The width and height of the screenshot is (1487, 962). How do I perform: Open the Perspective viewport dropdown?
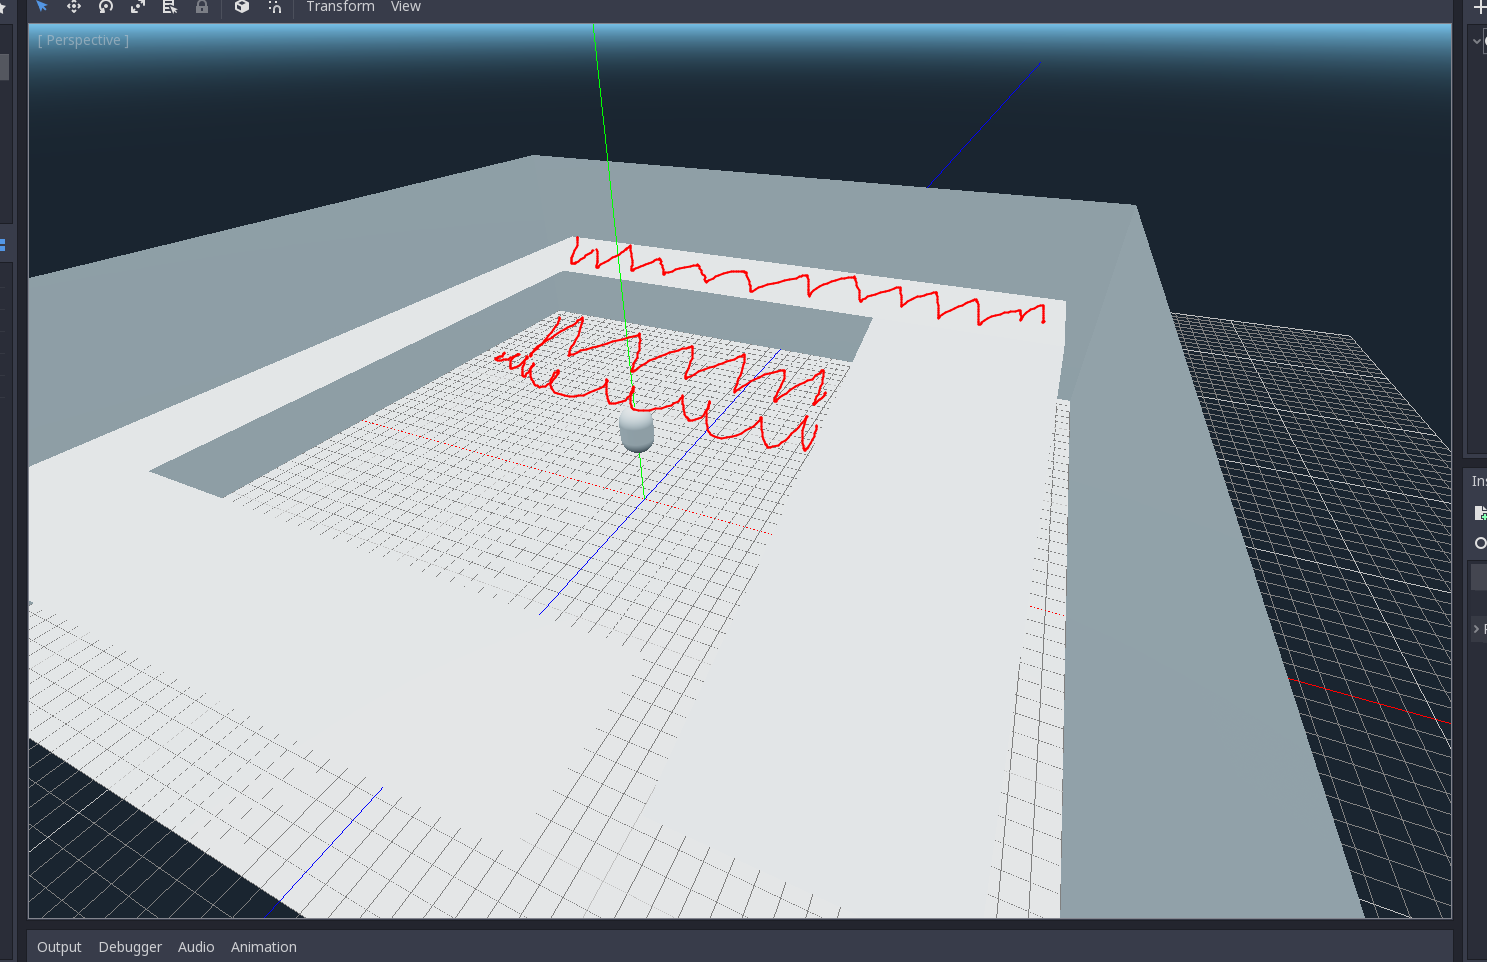pyautogui.click(x=82, y=40)
